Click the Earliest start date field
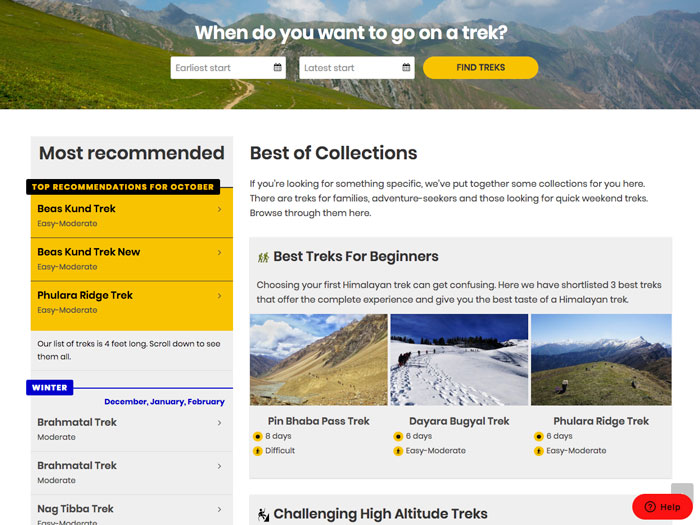 (x=222, y=68)
